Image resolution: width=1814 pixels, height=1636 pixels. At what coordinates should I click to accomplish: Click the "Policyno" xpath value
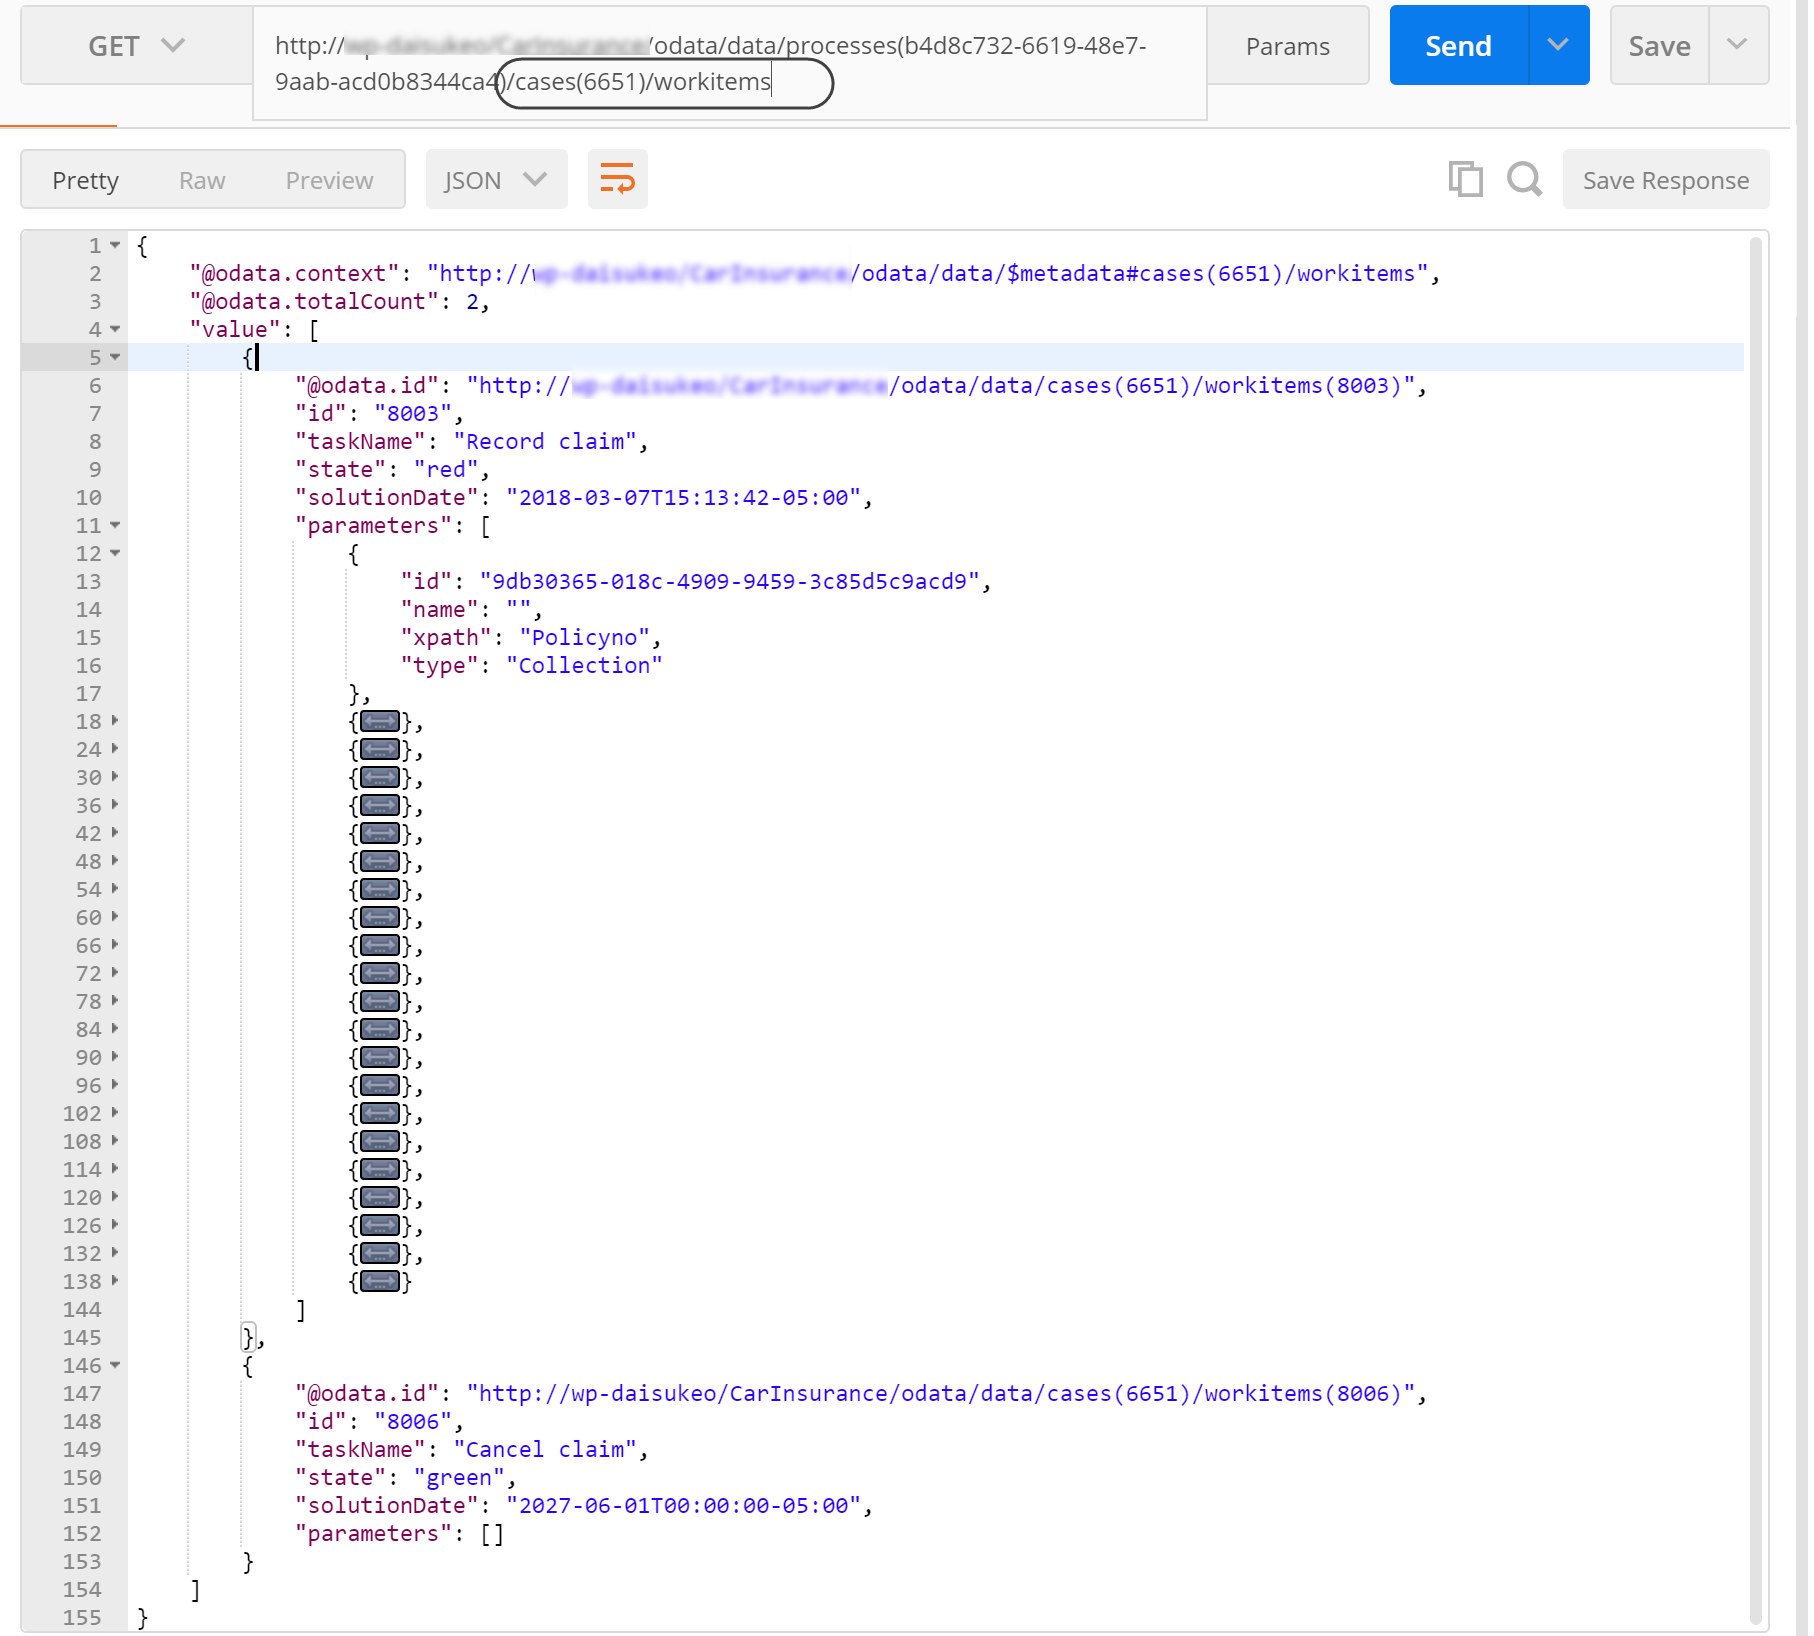click(x=584, y=638)
